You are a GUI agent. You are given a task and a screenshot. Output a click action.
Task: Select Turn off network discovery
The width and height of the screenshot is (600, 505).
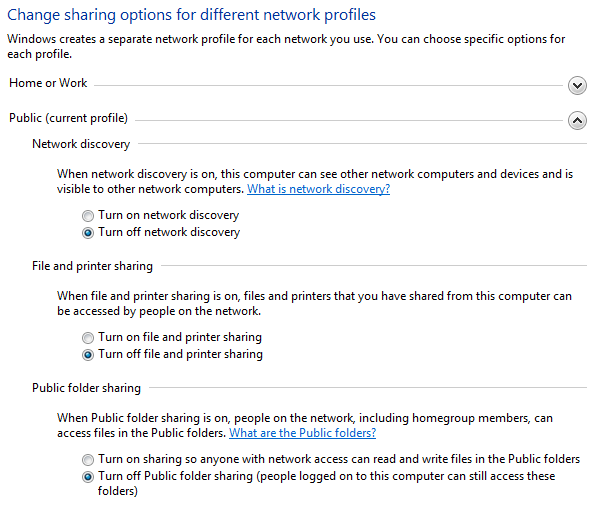[89, 232]
